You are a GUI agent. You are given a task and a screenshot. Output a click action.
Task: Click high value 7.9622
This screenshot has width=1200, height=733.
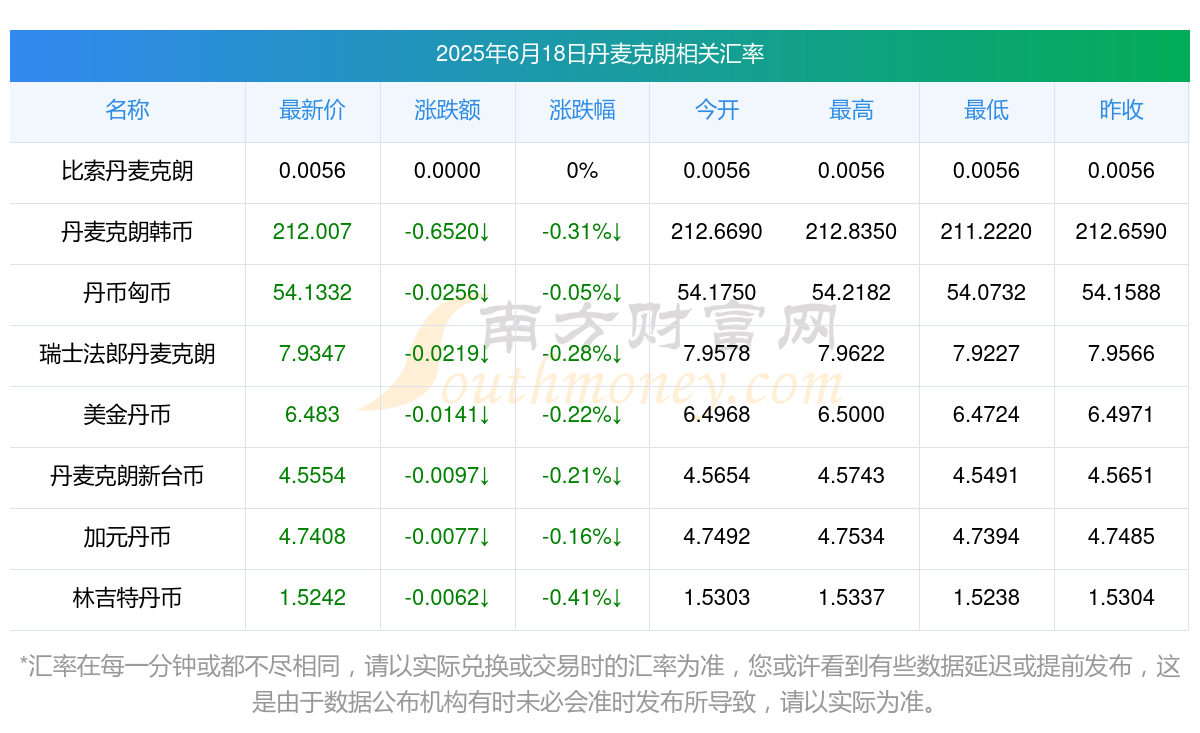[851, 354]
